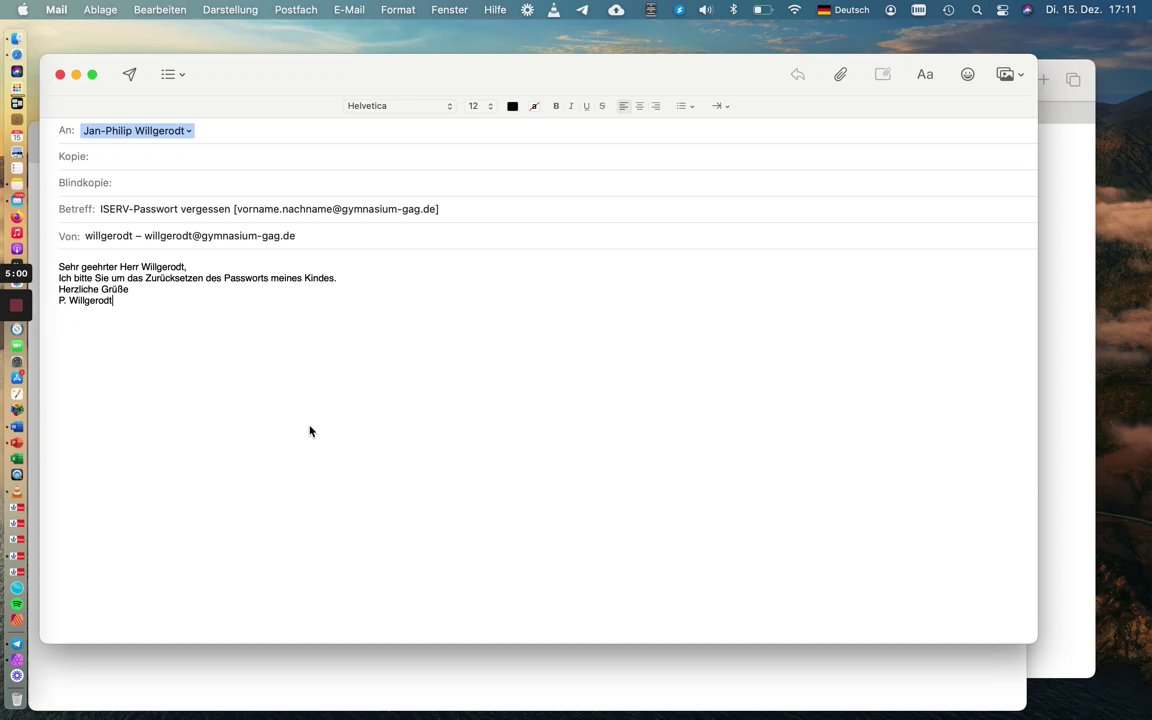Screen dimensions: 1152x720
Task: Click the tab overview icon in background window
Action: [1073, 79]
